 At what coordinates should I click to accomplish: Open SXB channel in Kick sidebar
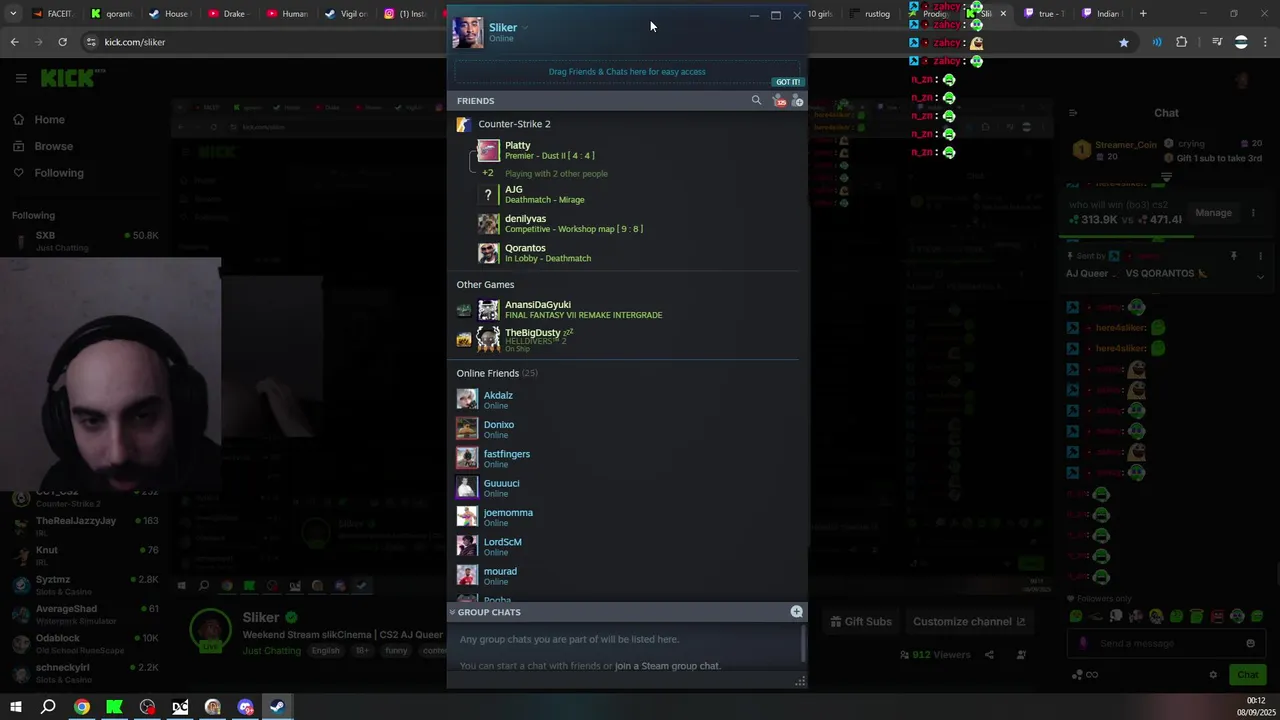click(84, 240)
